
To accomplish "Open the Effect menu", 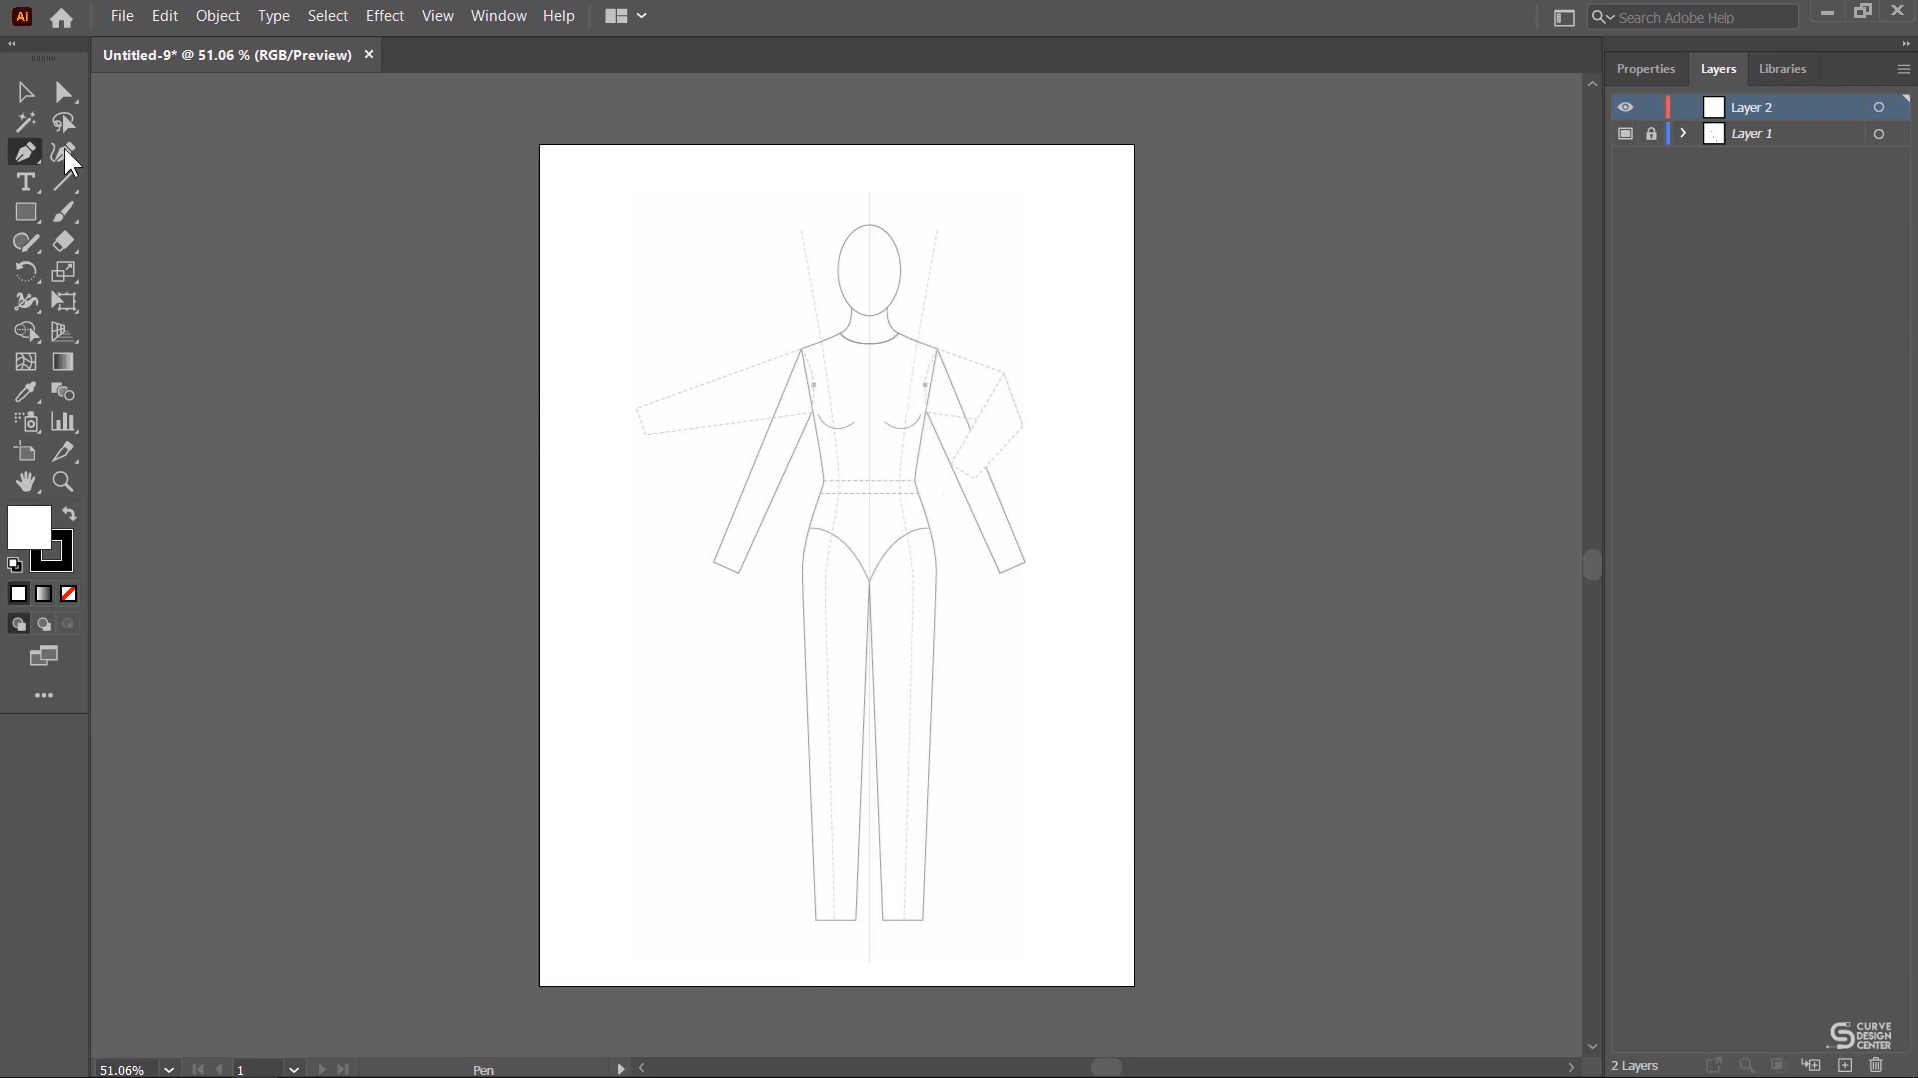I will (x=384, y=15).
